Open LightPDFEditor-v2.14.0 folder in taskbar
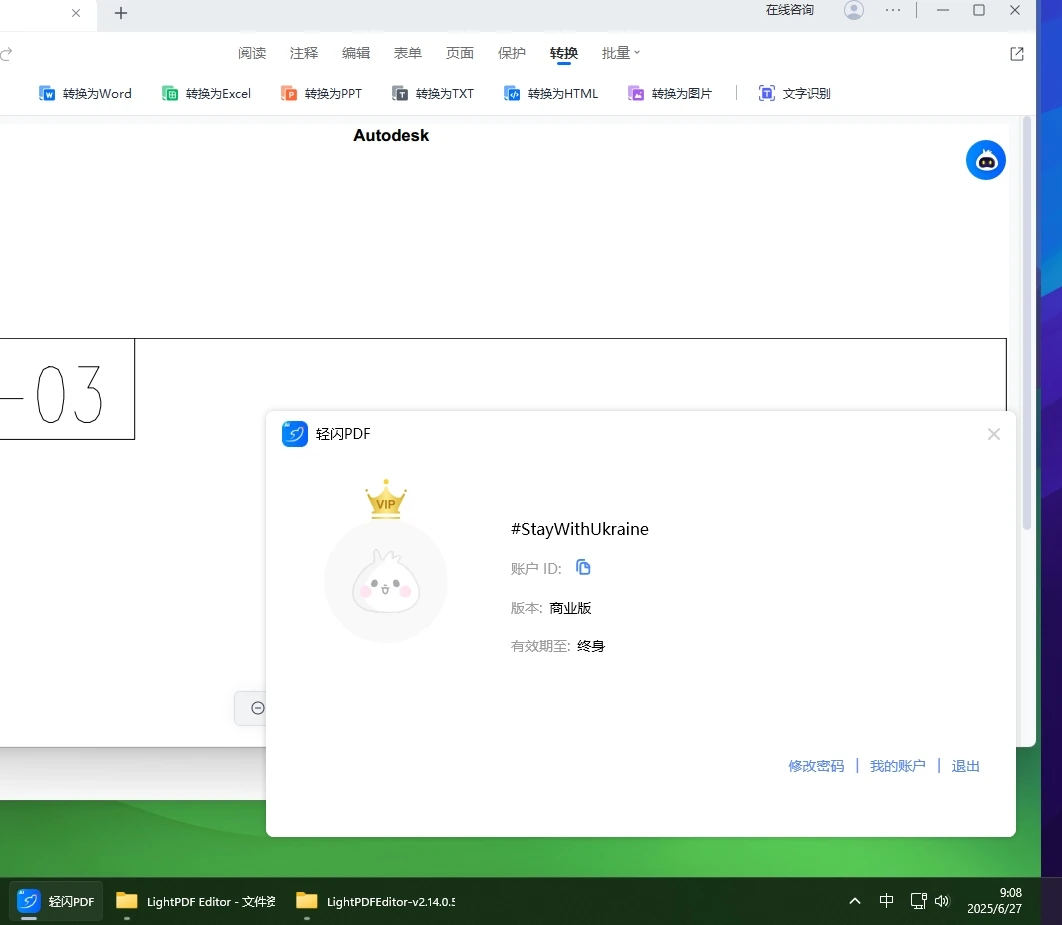 (x=375, y=901)
